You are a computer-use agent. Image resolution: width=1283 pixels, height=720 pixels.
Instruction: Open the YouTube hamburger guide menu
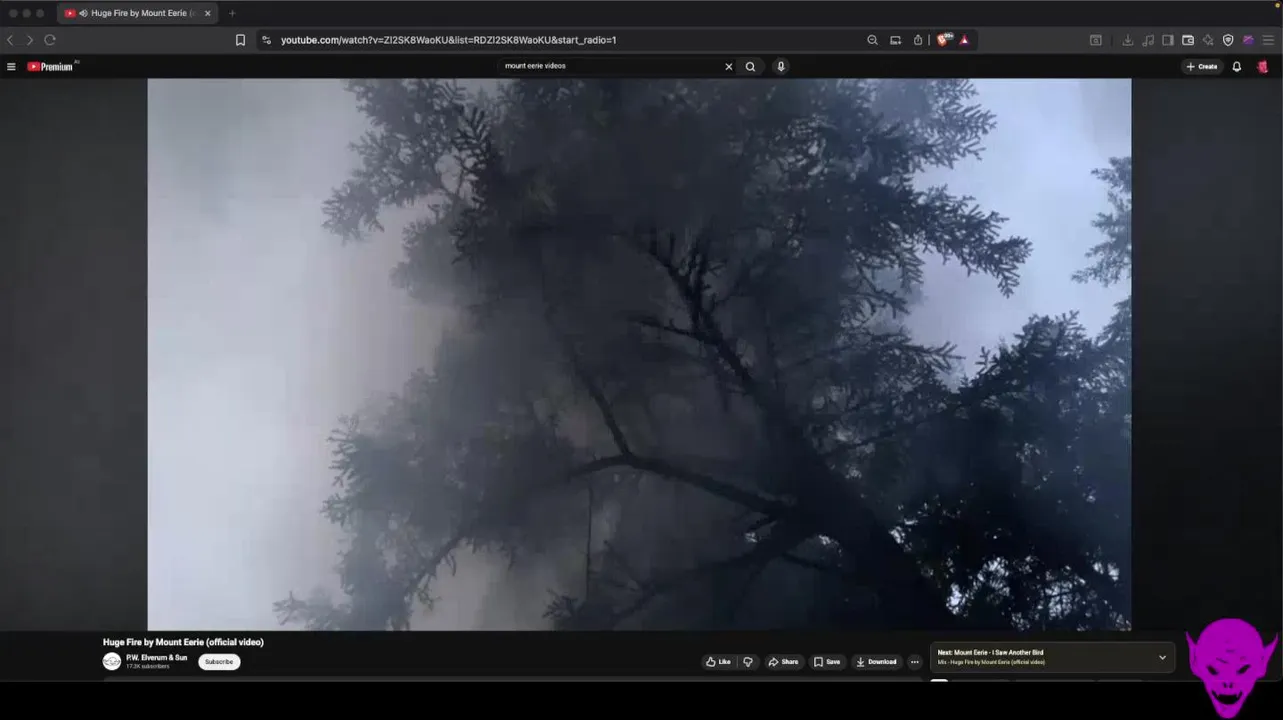click(x=11, y=67)
